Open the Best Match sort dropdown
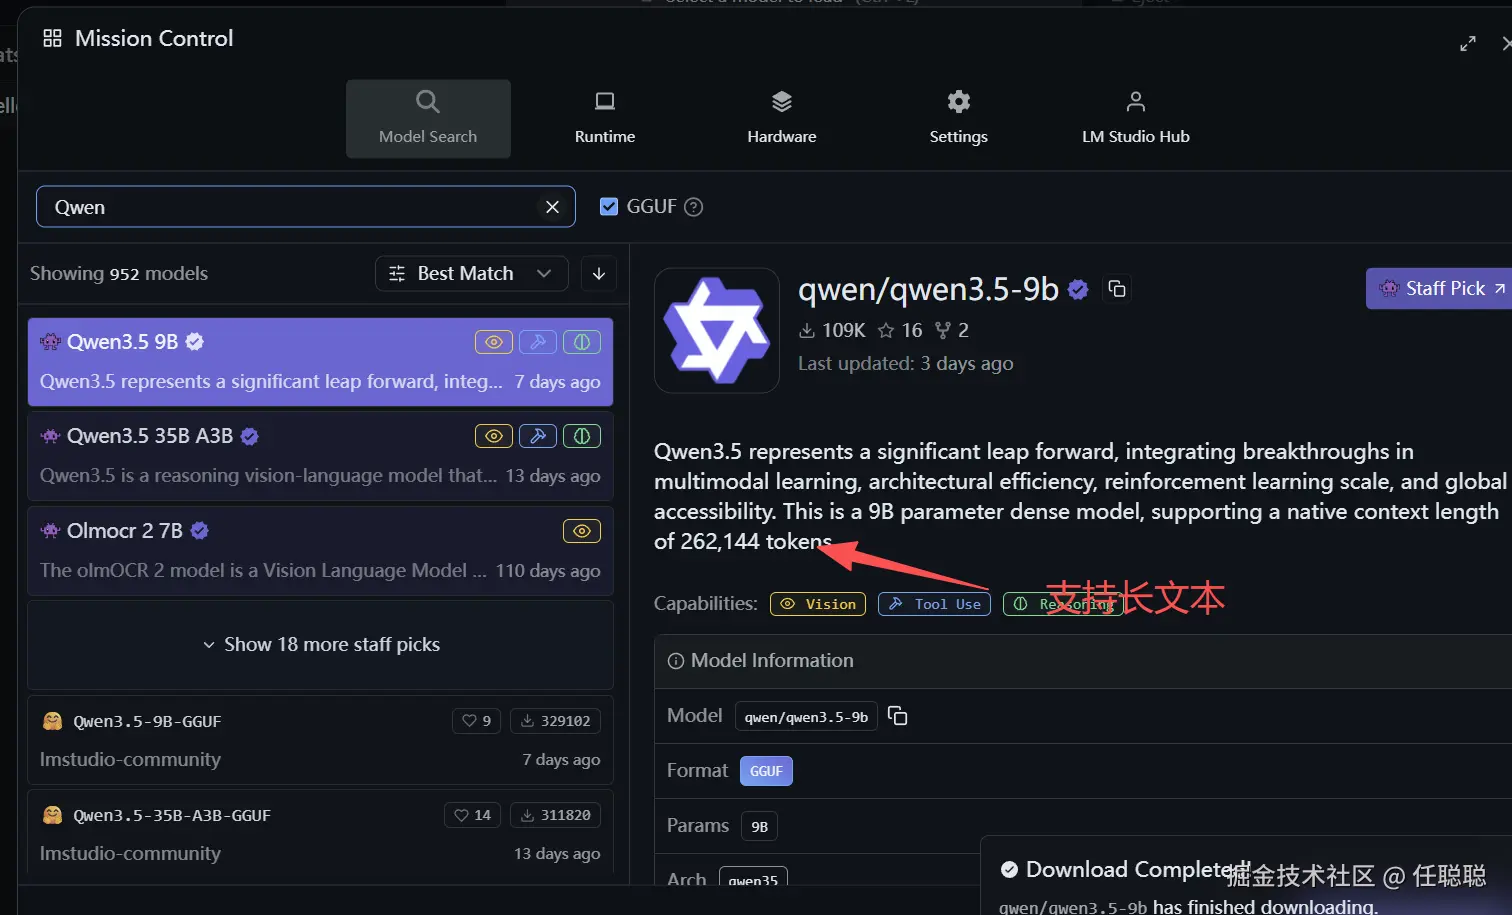Screen dimensions: 1512x915 (x=471, y=274)
